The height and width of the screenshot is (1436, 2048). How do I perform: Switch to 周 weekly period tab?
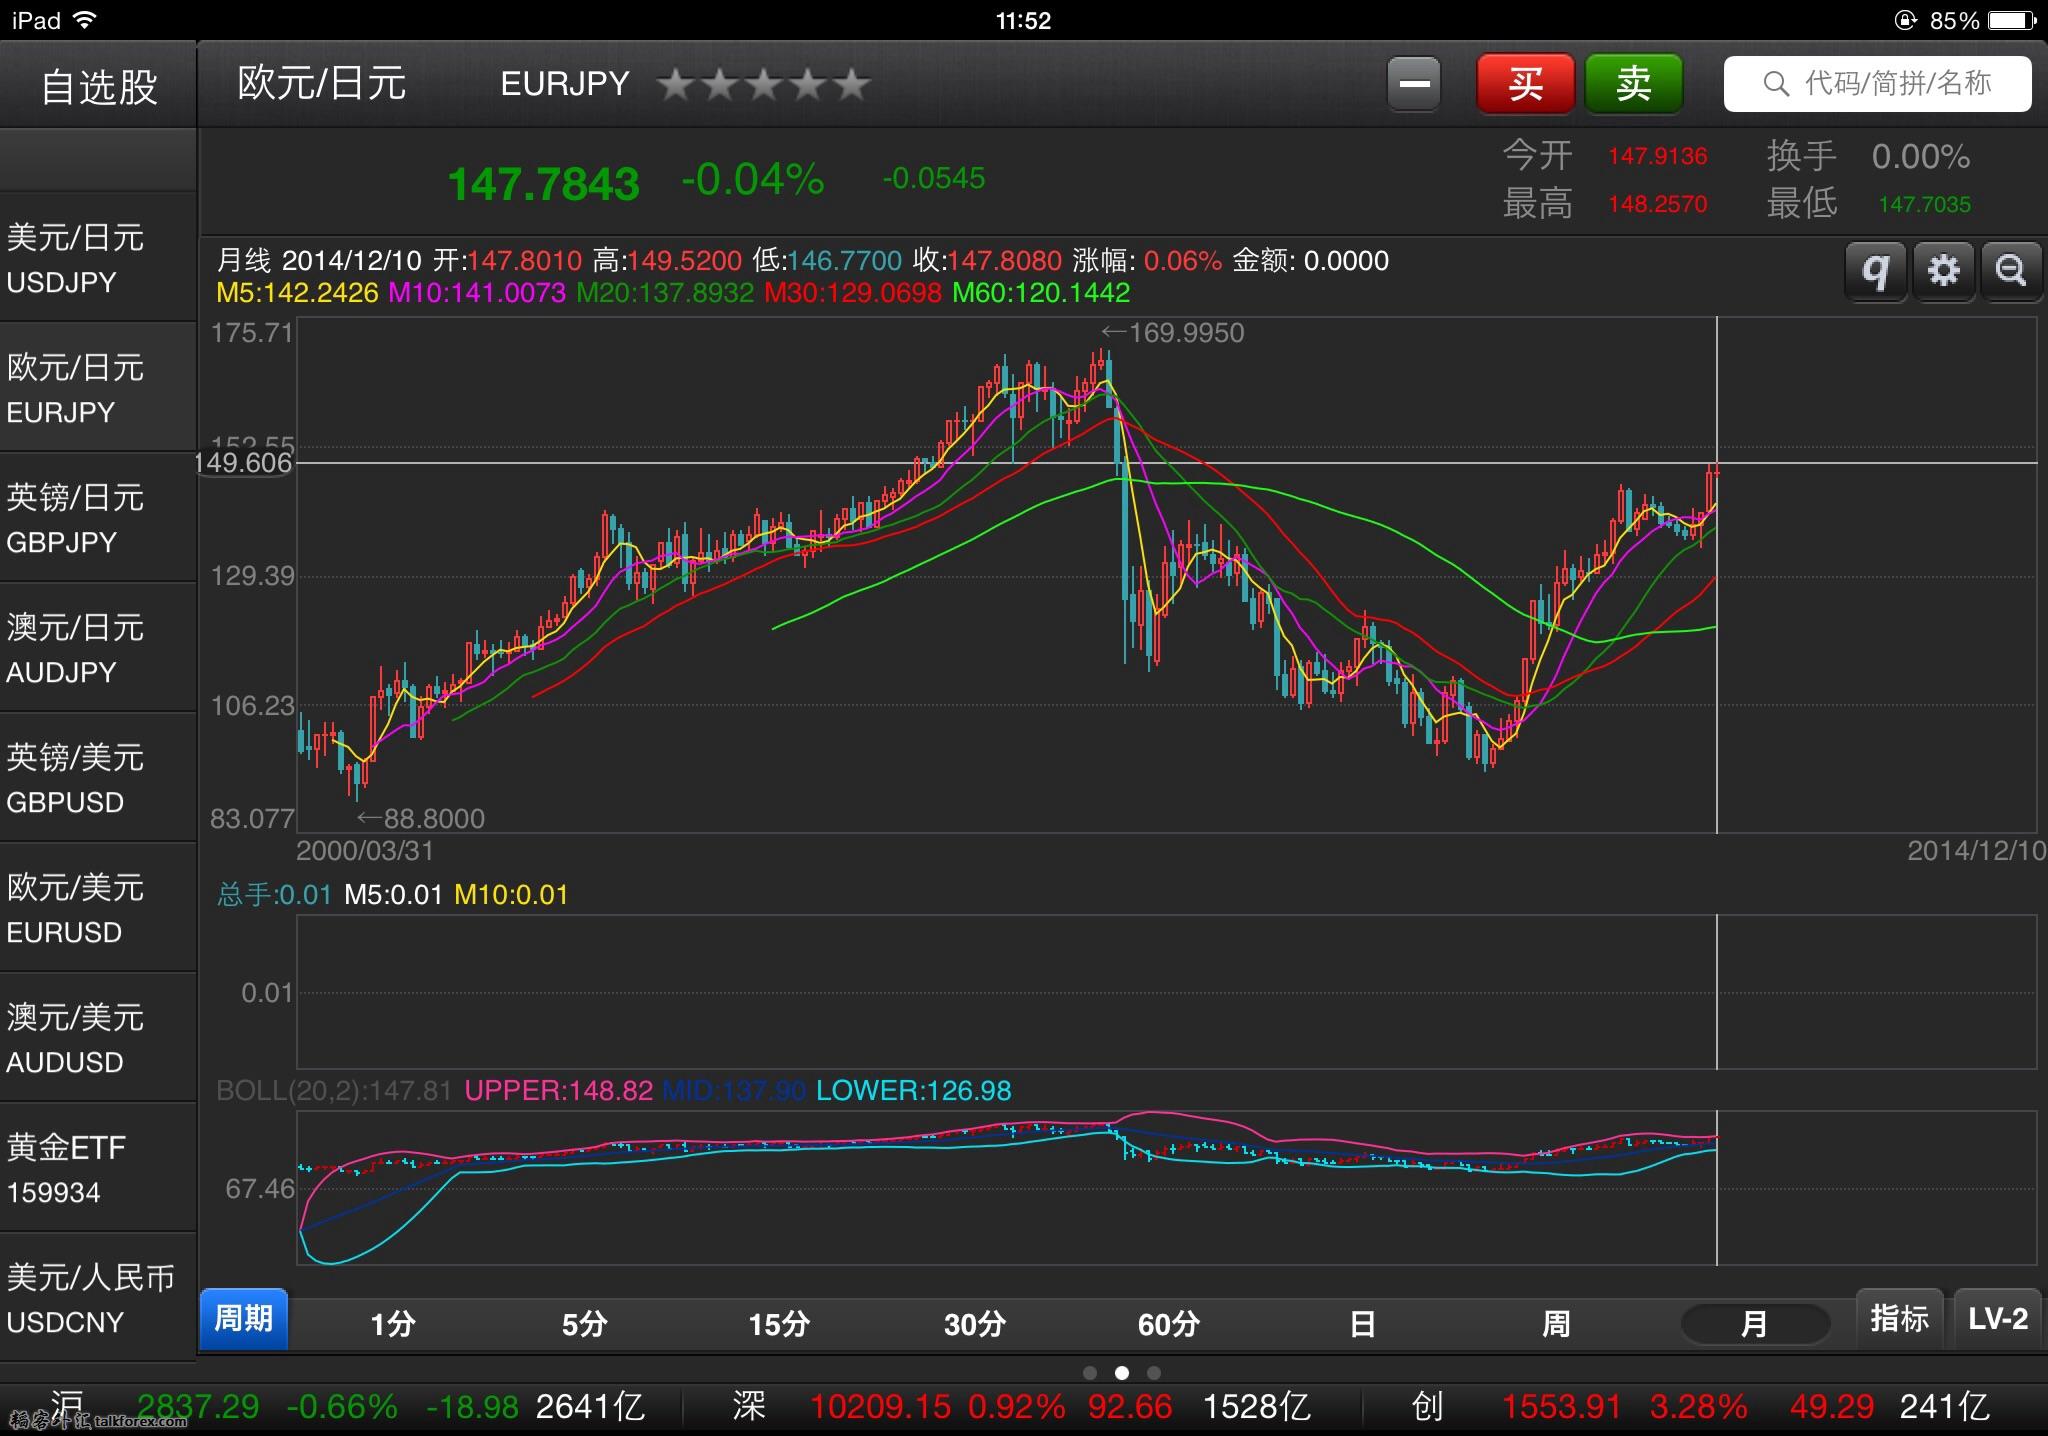coord(1556,1324)
